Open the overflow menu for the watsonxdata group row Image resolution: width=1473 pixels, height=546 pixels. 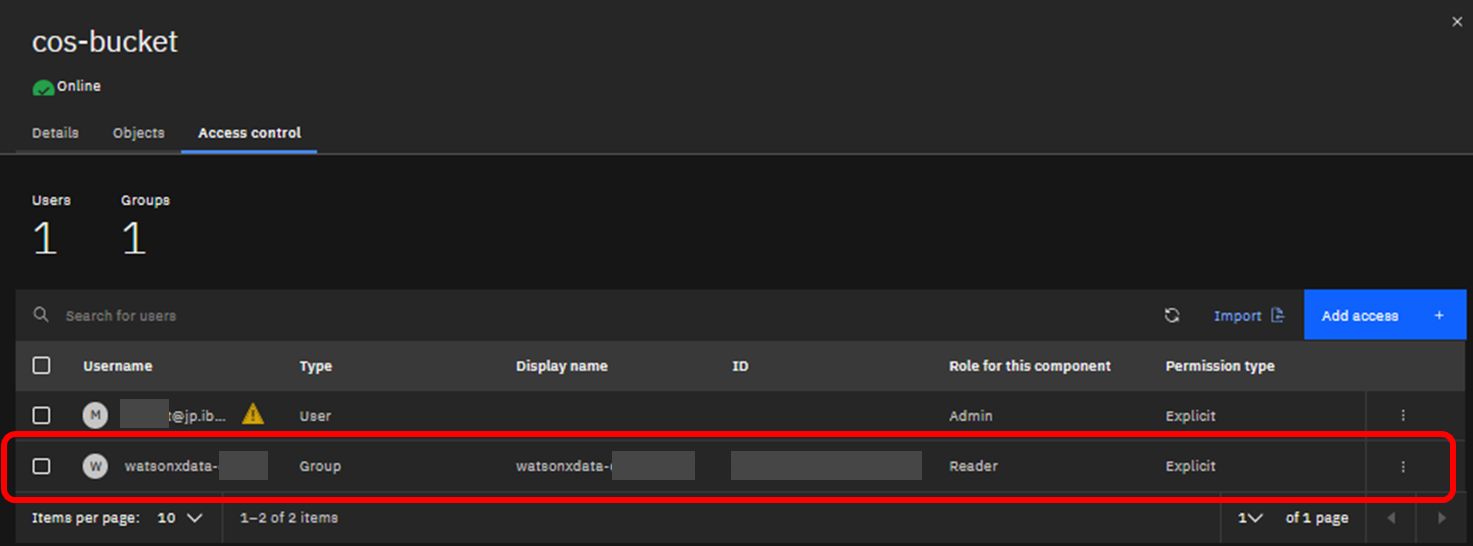(x=1403, y=466)
